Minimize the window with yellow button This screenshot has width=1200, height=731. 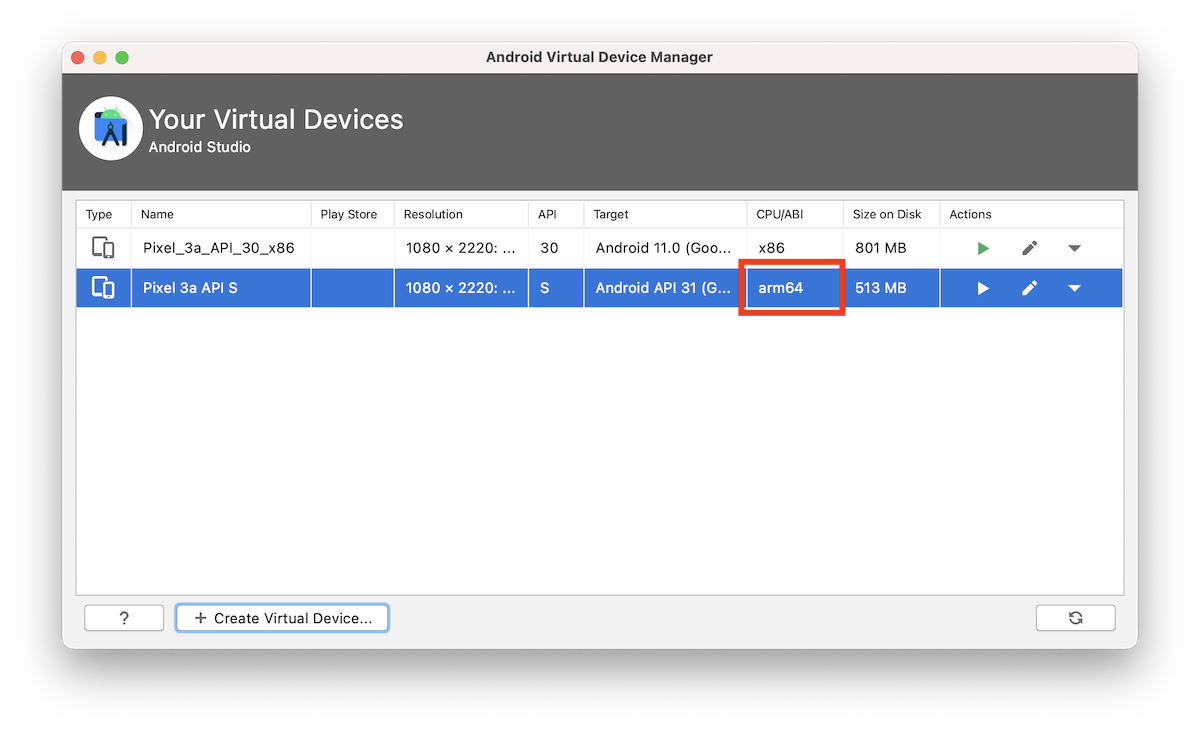point(100,58)
